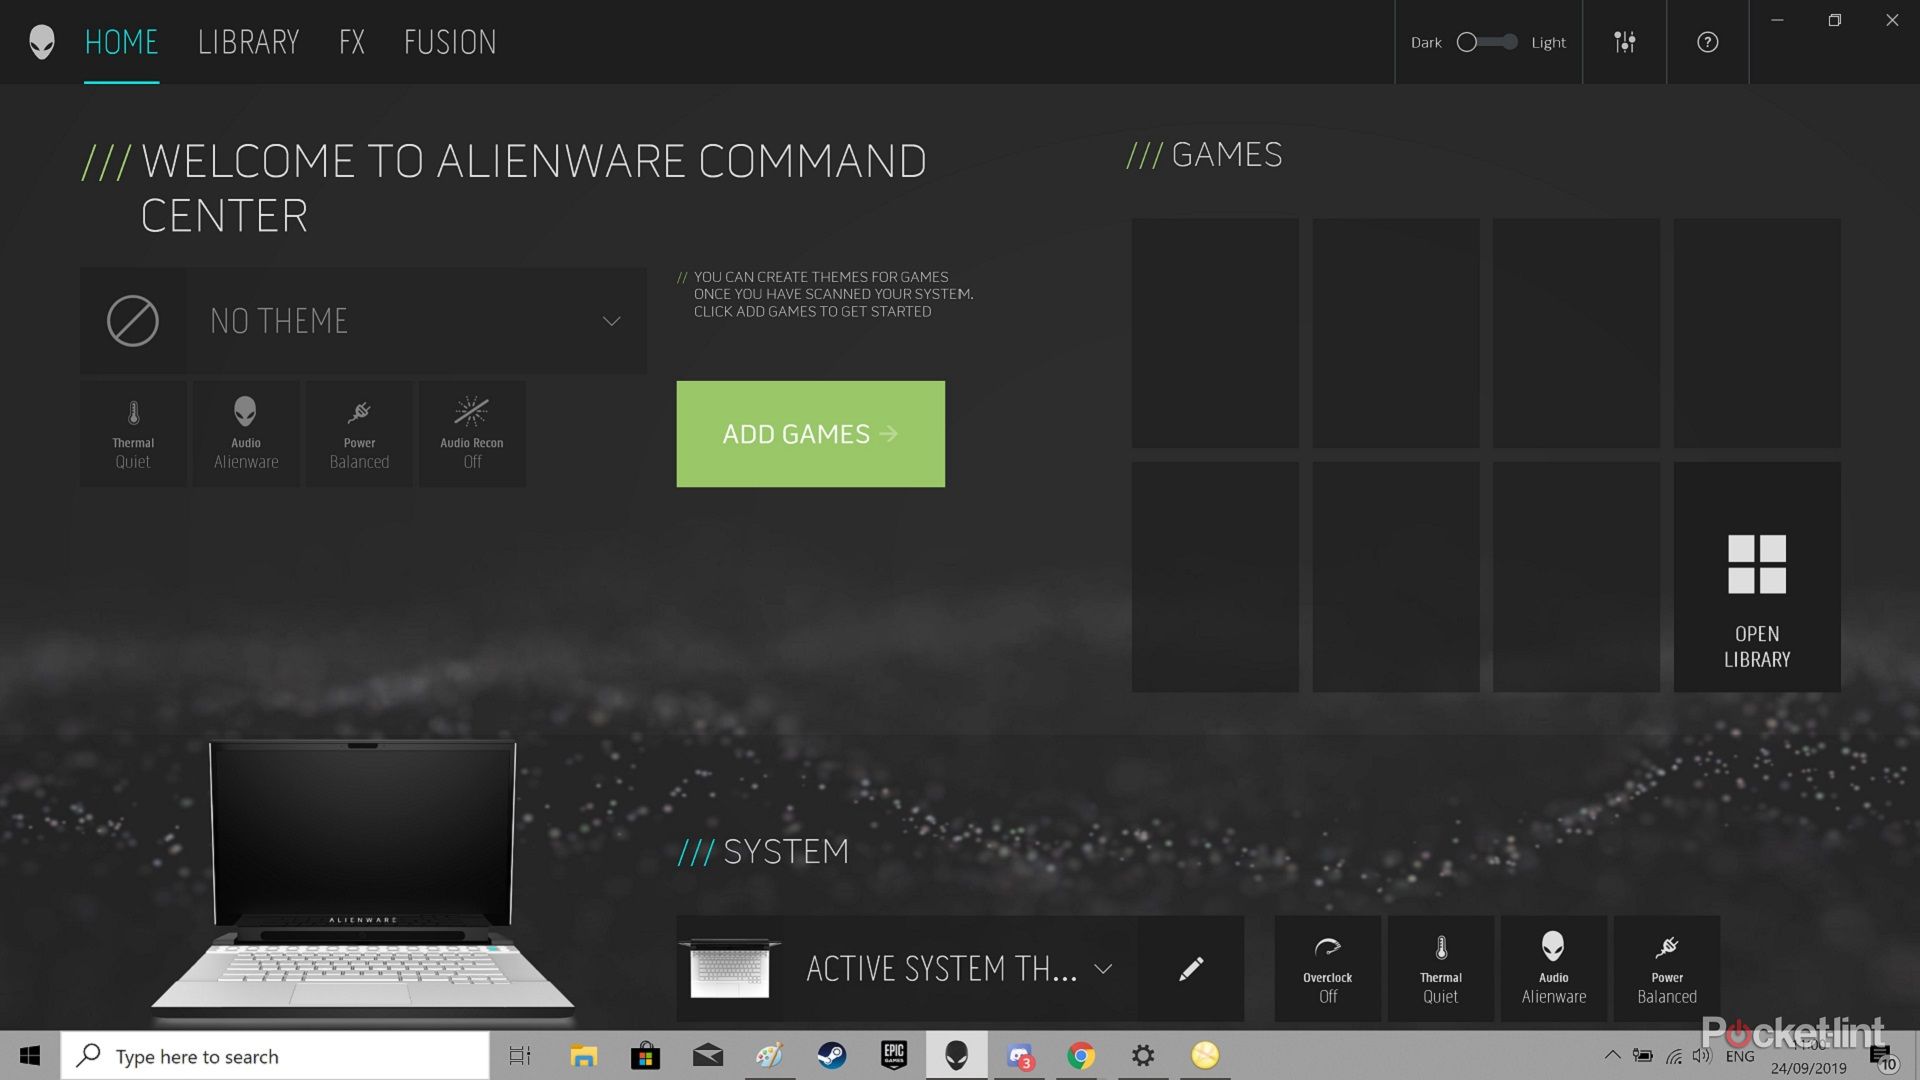Image resolution: width=1920 pixels, height=1080 pixels.
Task: Show hidden system tray icons
Action: click(x=1612, y=1055)
